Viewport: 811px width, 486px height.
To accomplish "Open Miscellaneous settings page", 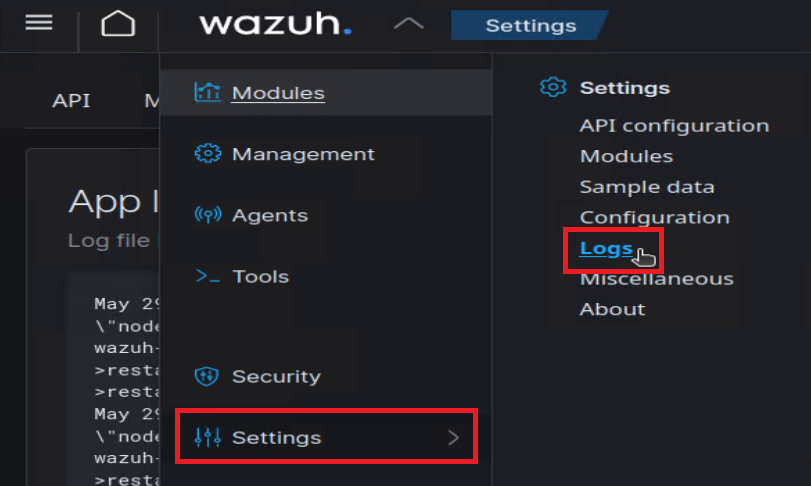I will point(656,279).
